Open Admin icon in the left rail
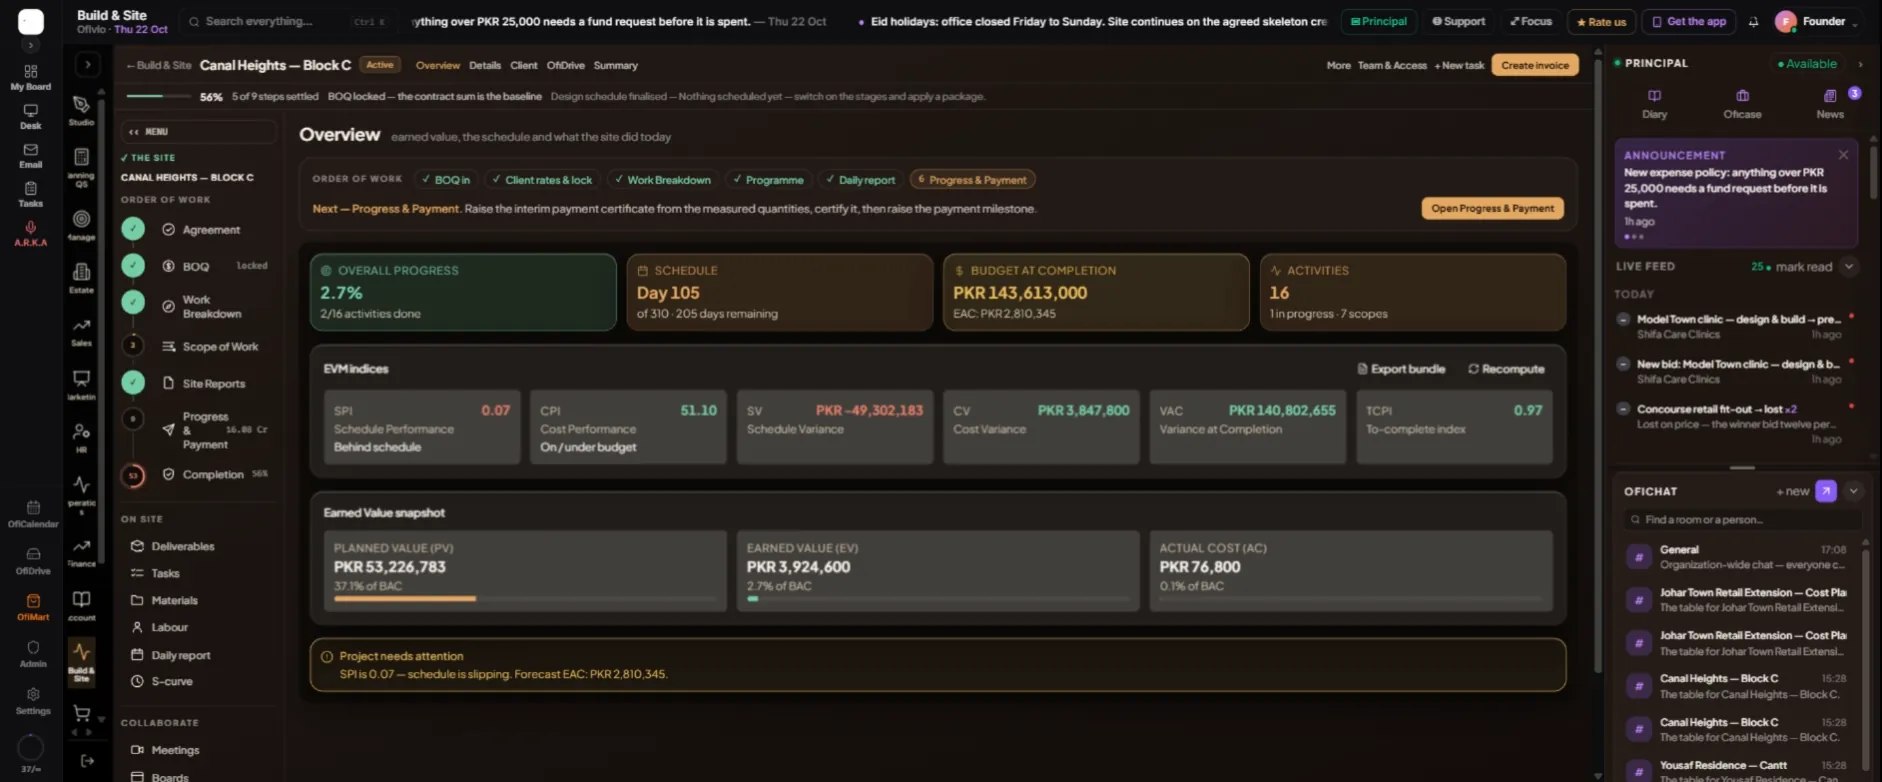The width and height of the screenshot is (1882, 782). [33, 653]
